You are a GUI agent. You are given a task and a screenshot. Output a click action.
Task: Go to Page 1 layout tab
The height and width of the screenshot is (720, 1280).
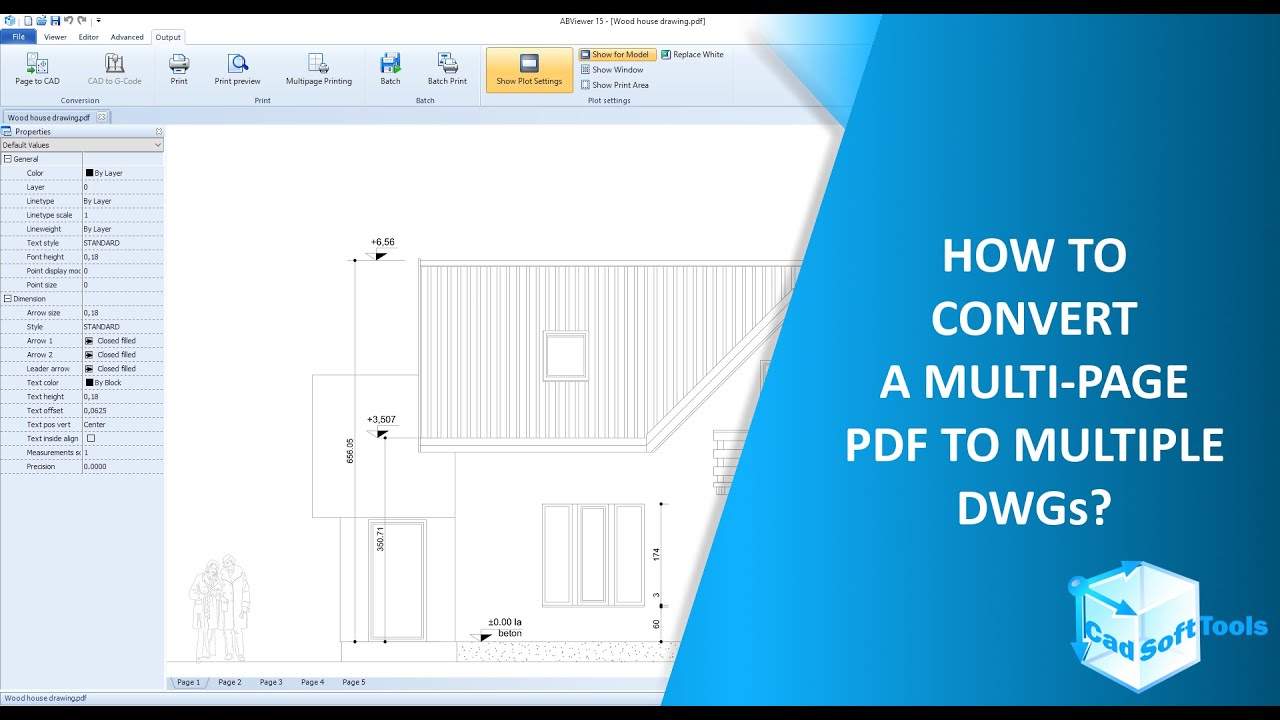pos(188,682)
